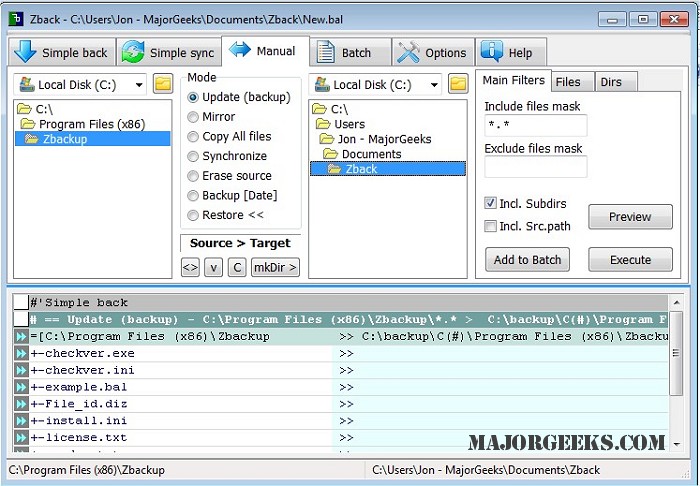Click log list scroll up arrow
The image size is (700, 486).
(676, 303)
